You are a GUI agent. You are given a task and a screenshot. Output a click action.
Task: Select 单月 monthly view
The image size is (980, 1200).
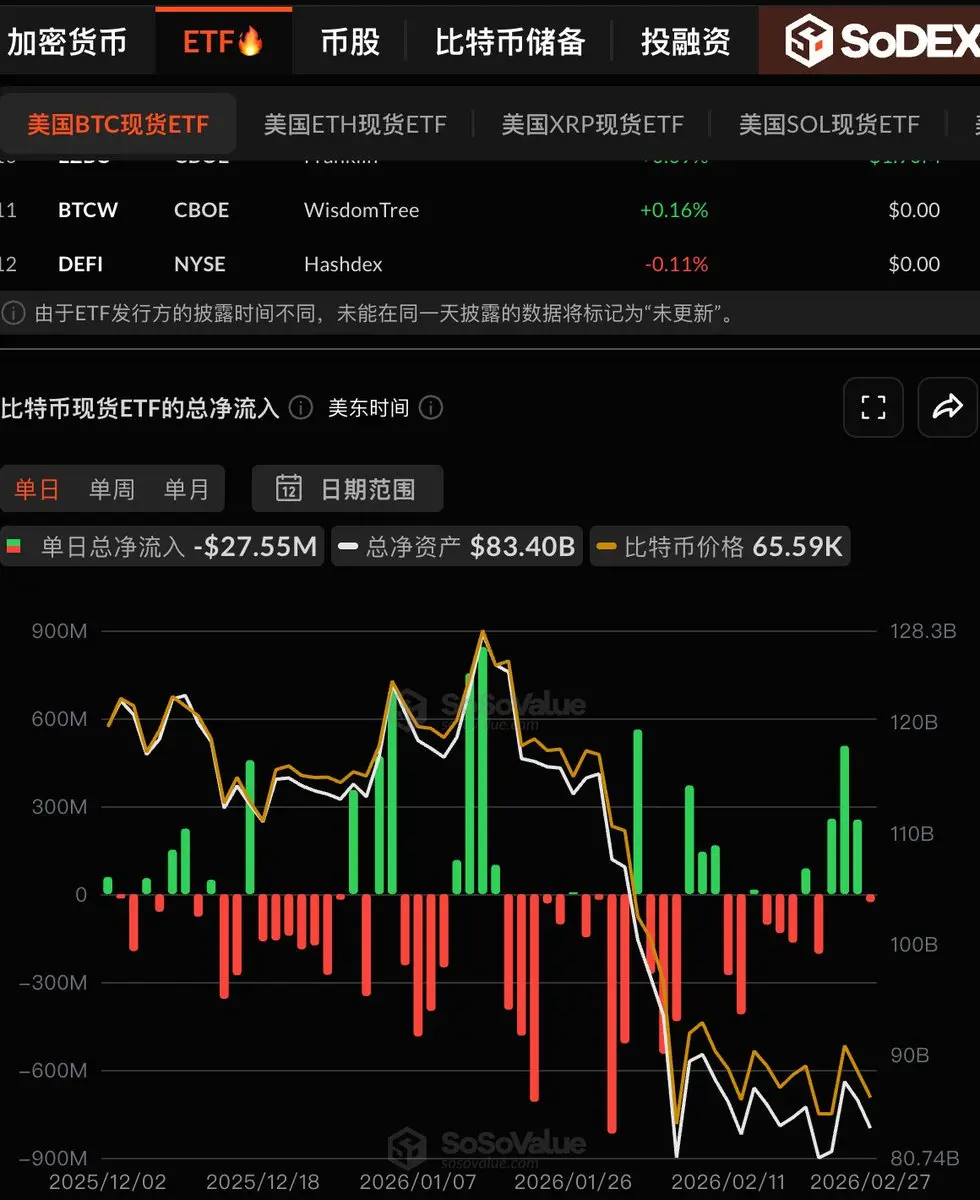[187, 489]
